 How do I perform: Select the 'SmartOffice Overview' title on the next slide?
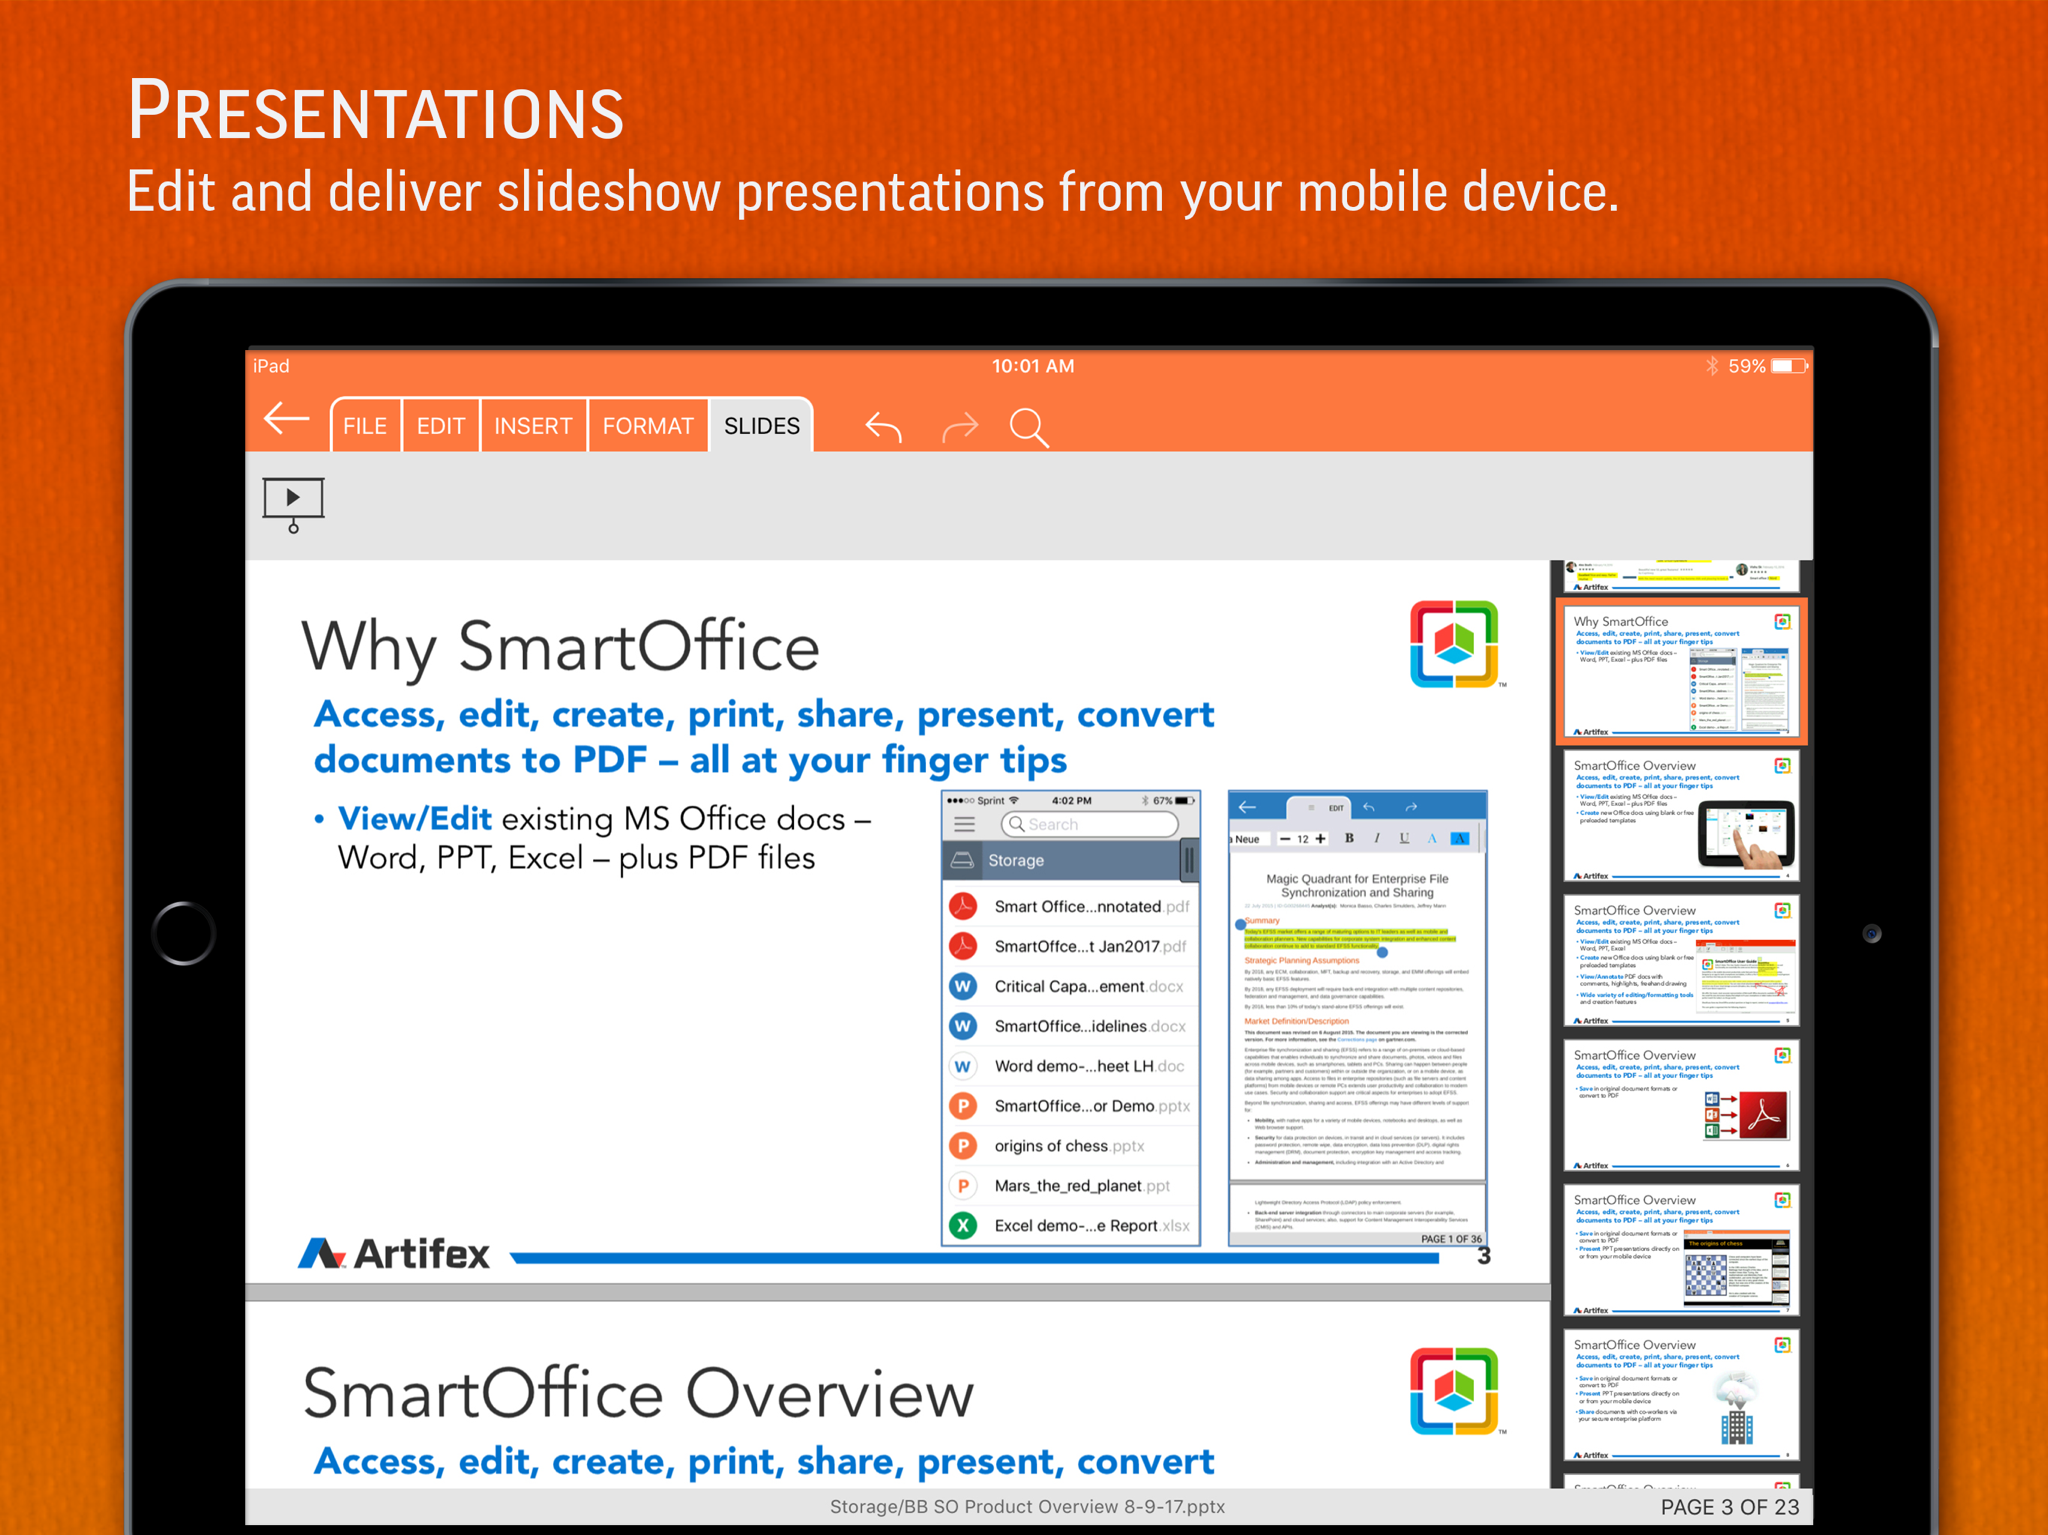638,1393
